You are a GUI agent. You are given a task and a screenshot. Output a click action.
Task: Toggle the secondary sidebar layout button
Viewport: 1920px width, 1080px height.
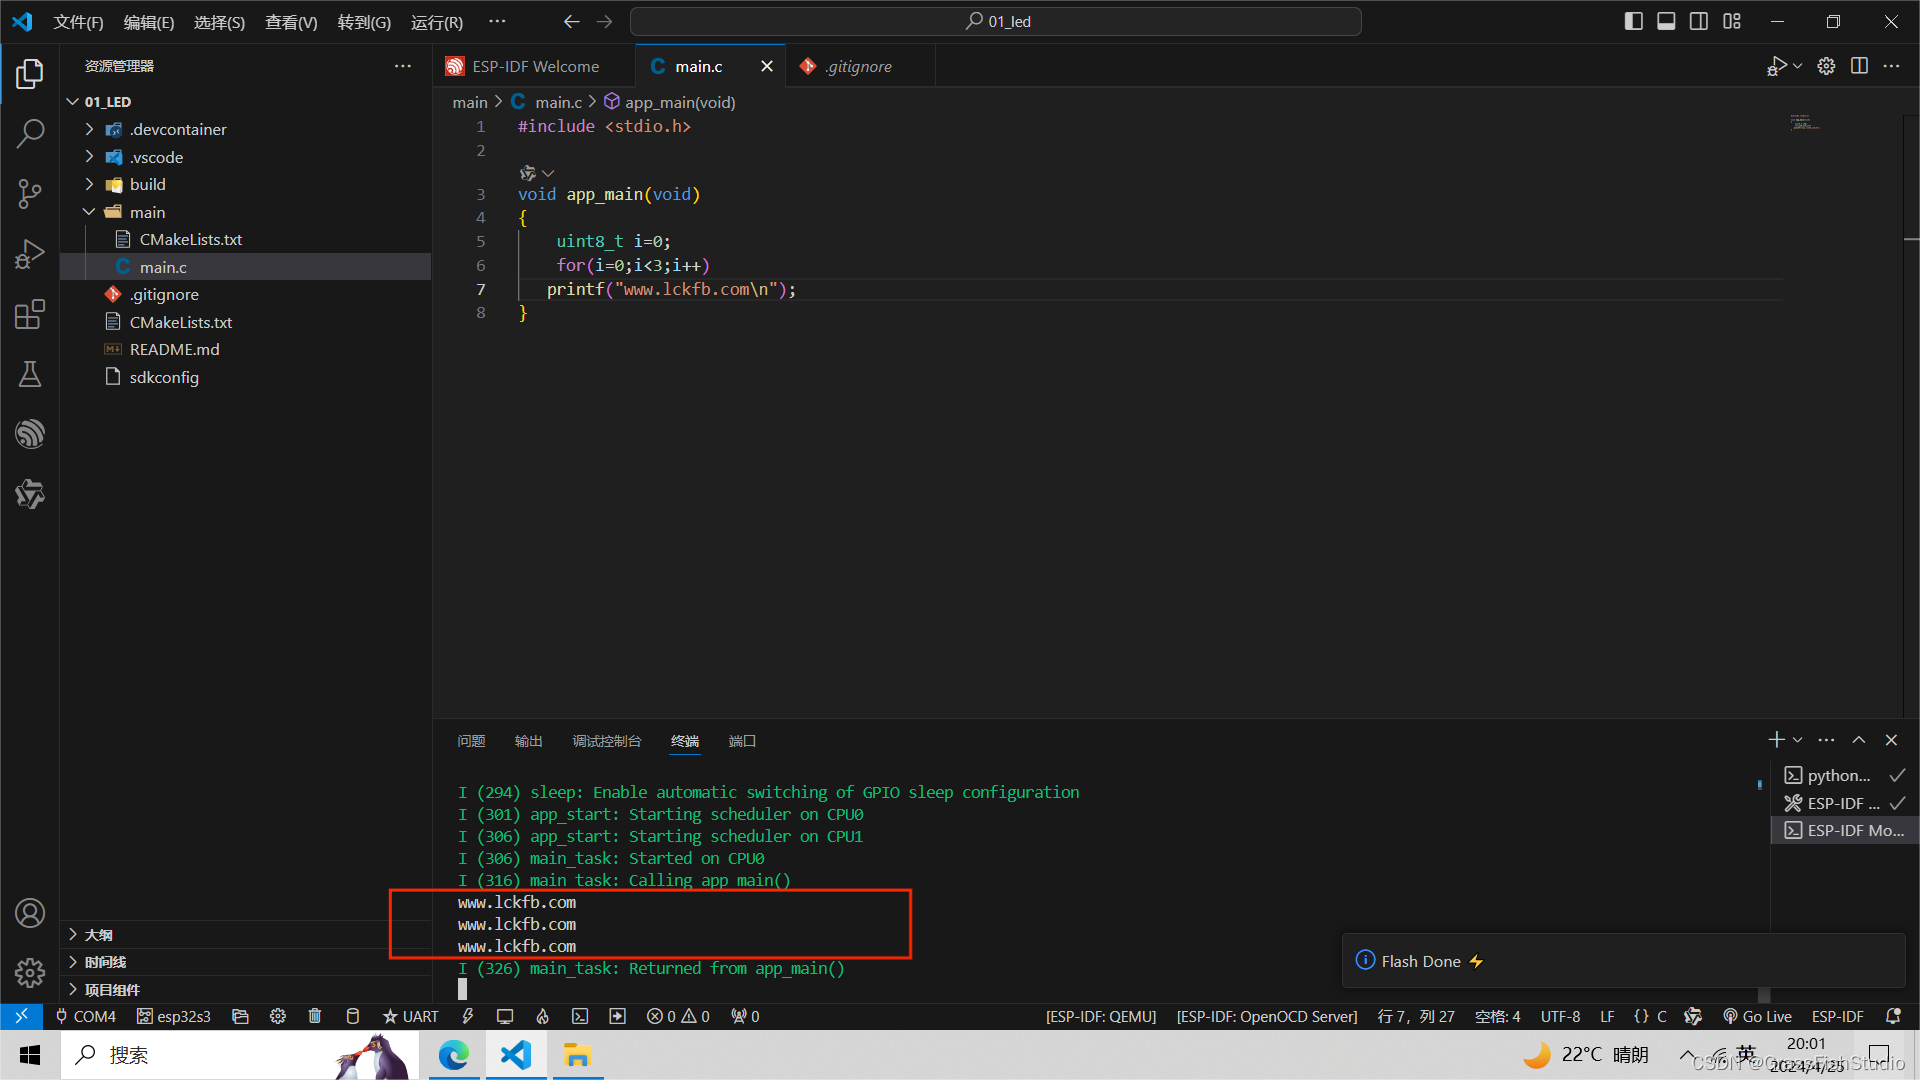(x=1699, y=21)
